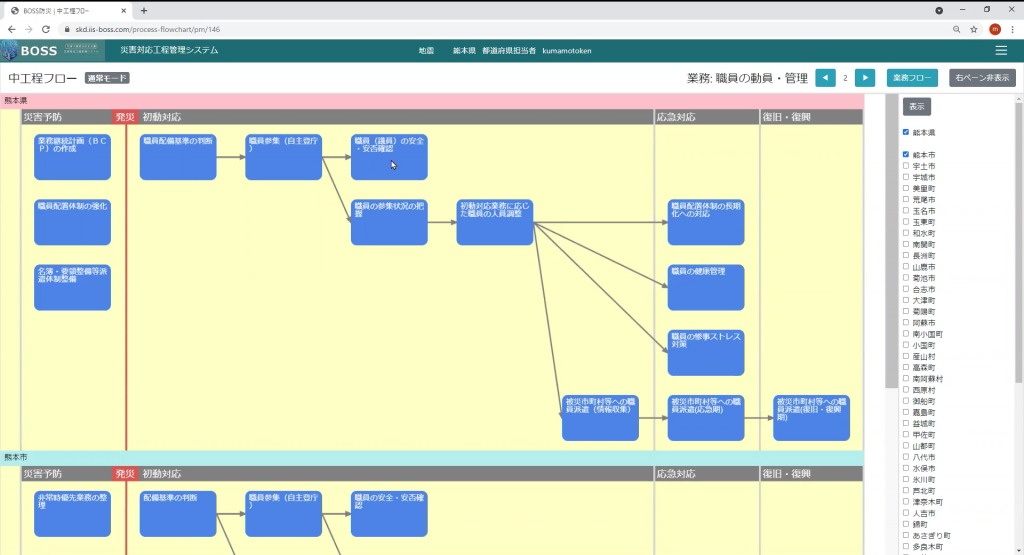Screen dimensions: 1024x555
Task: Check the 宇土市 checkbox
Action: click(x=906, y=166)
